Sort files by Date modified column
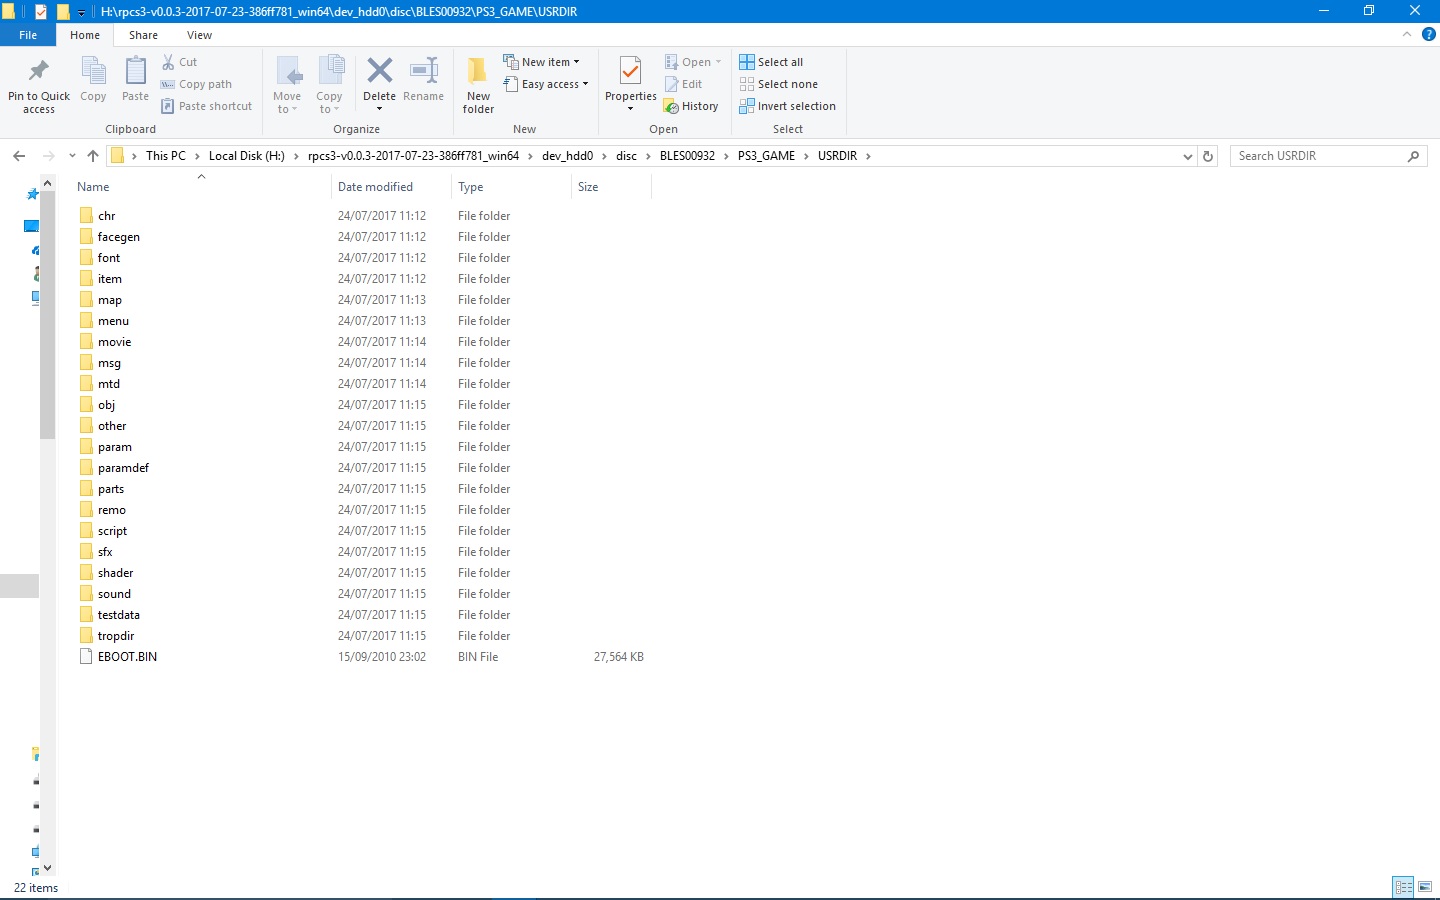The width and height of the screenshot is (1440, 900). coord(375,187)
